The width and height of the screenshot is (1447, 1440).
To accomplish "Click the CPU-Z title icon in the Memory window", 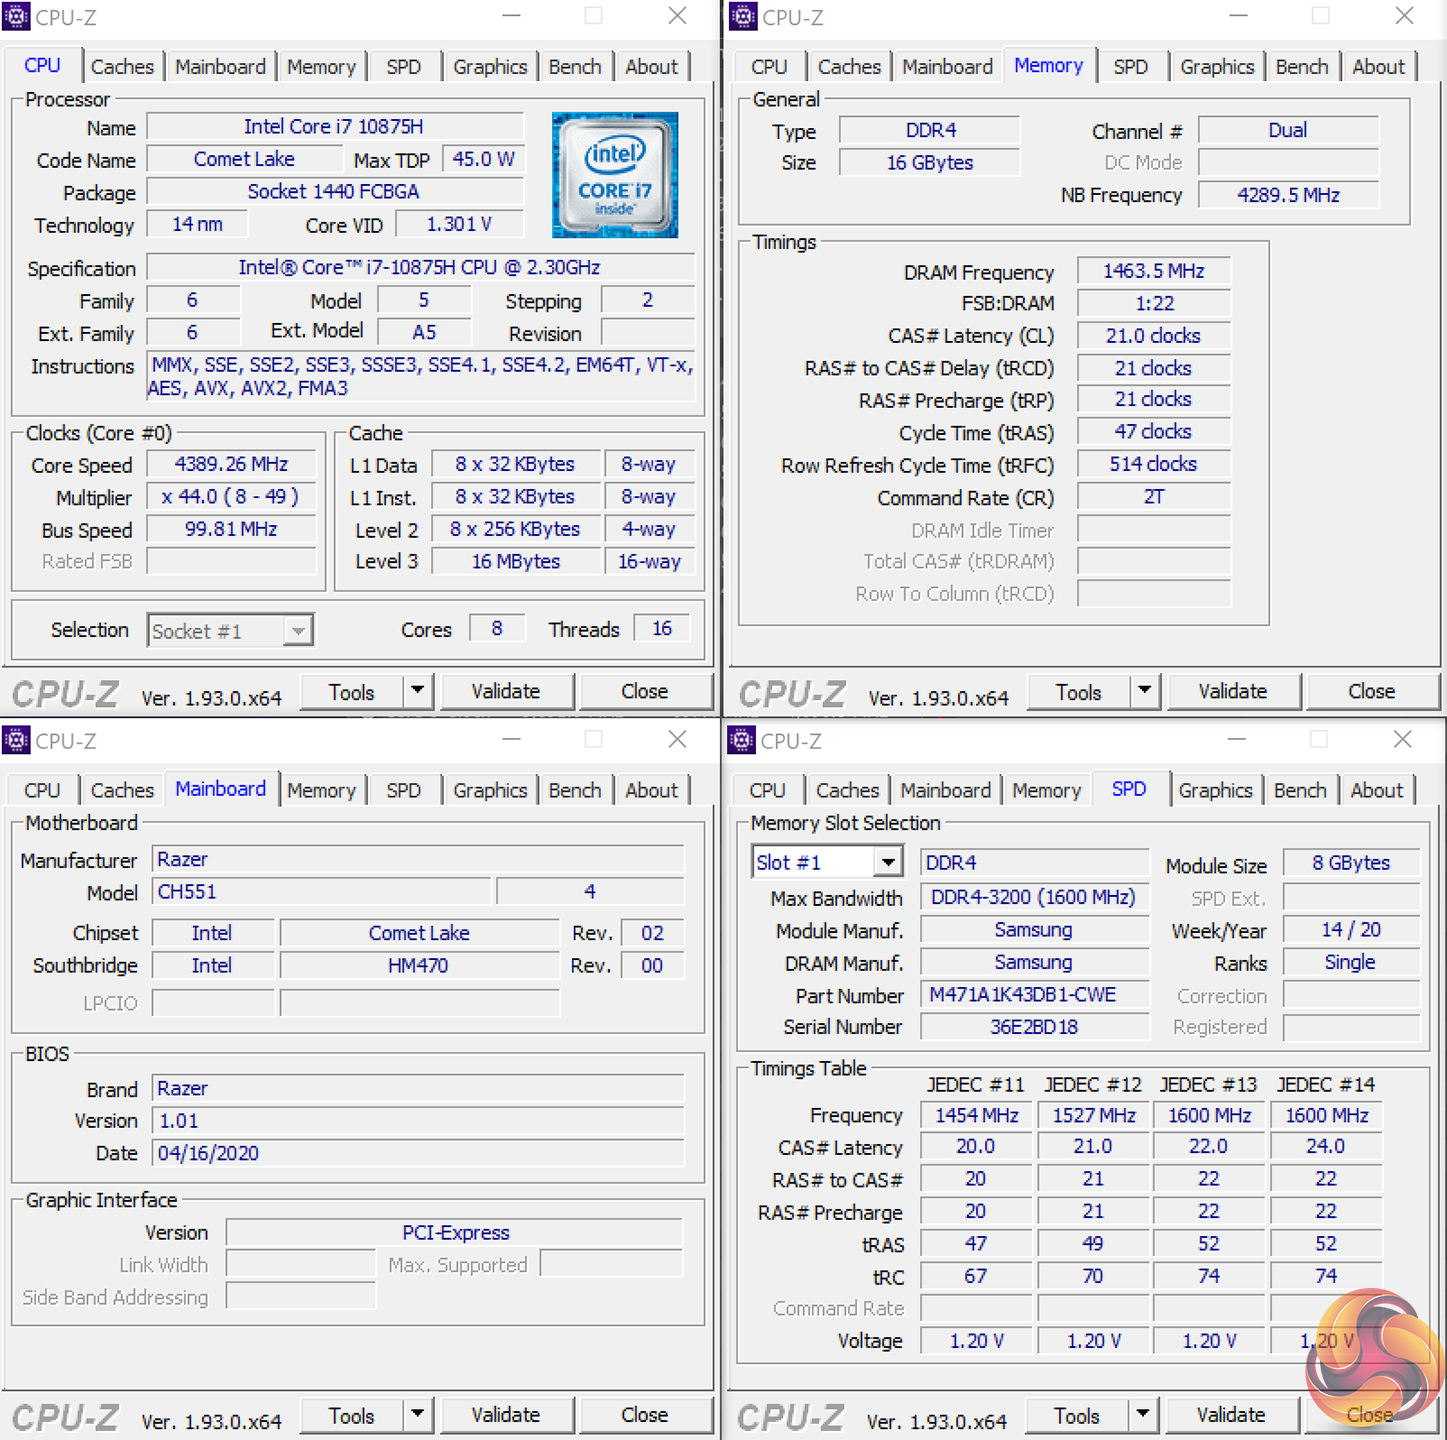I will pyautogui.click(x=743, y=17).
